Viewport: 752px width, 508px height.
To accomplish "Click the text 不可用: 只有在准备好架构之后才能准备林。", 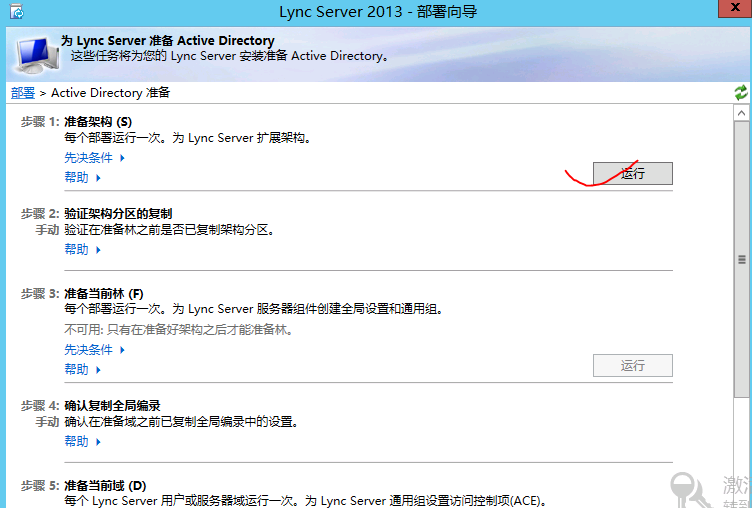I will click(x=179, y=330).
